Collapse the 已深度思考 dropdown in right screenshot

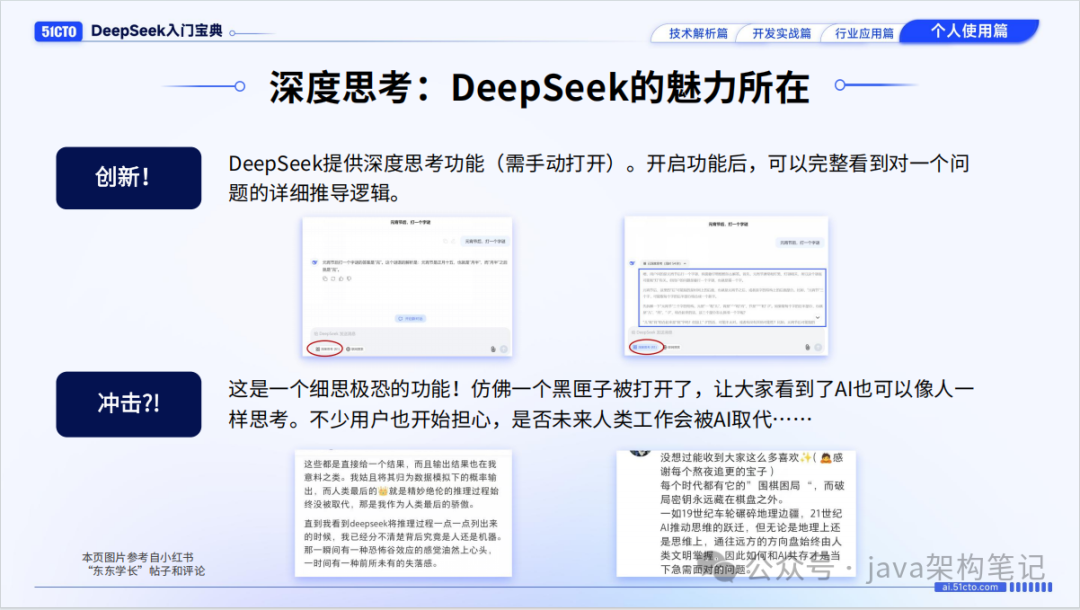[664, 263]
